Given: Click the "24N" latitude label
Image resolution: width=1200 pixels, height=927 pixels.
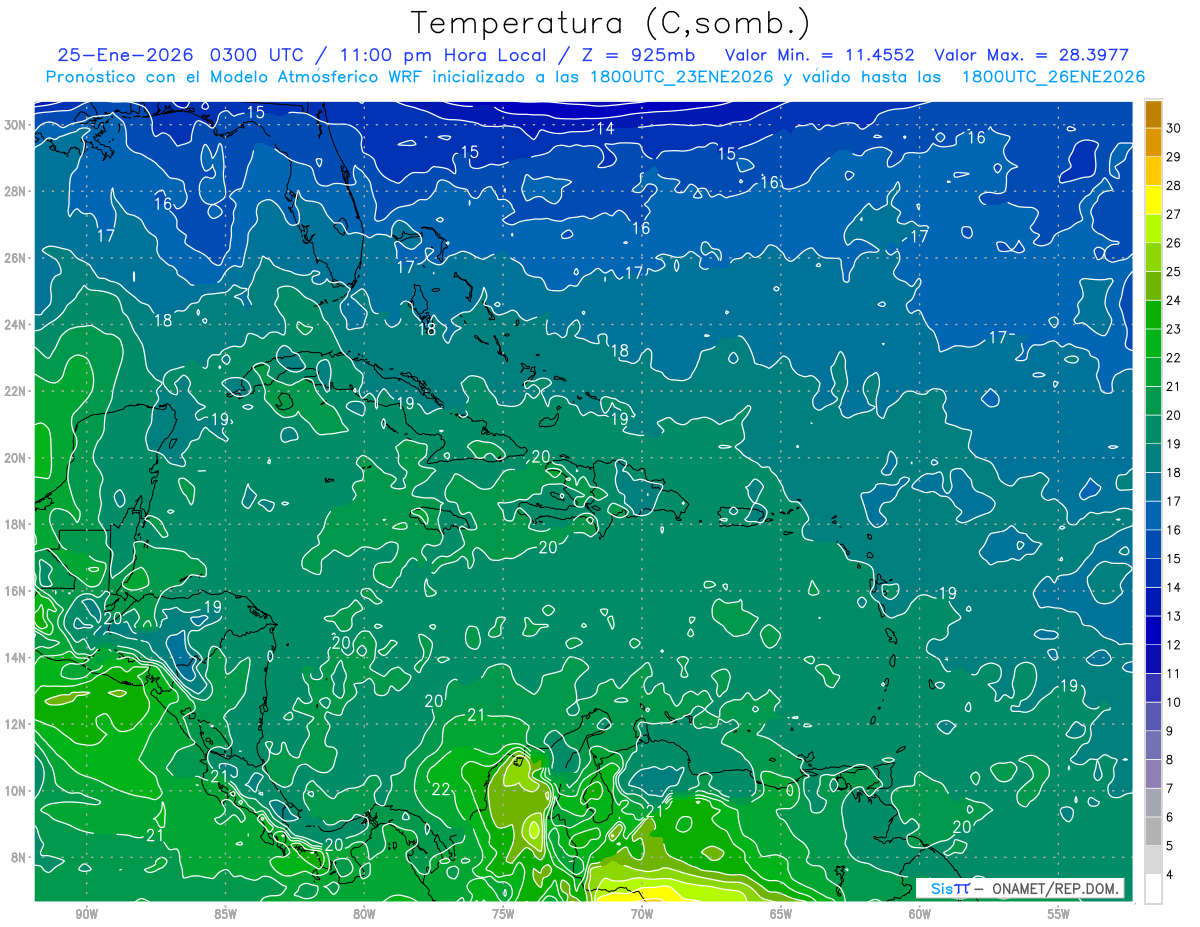Looking at the screenshot, I should point(17,325).
